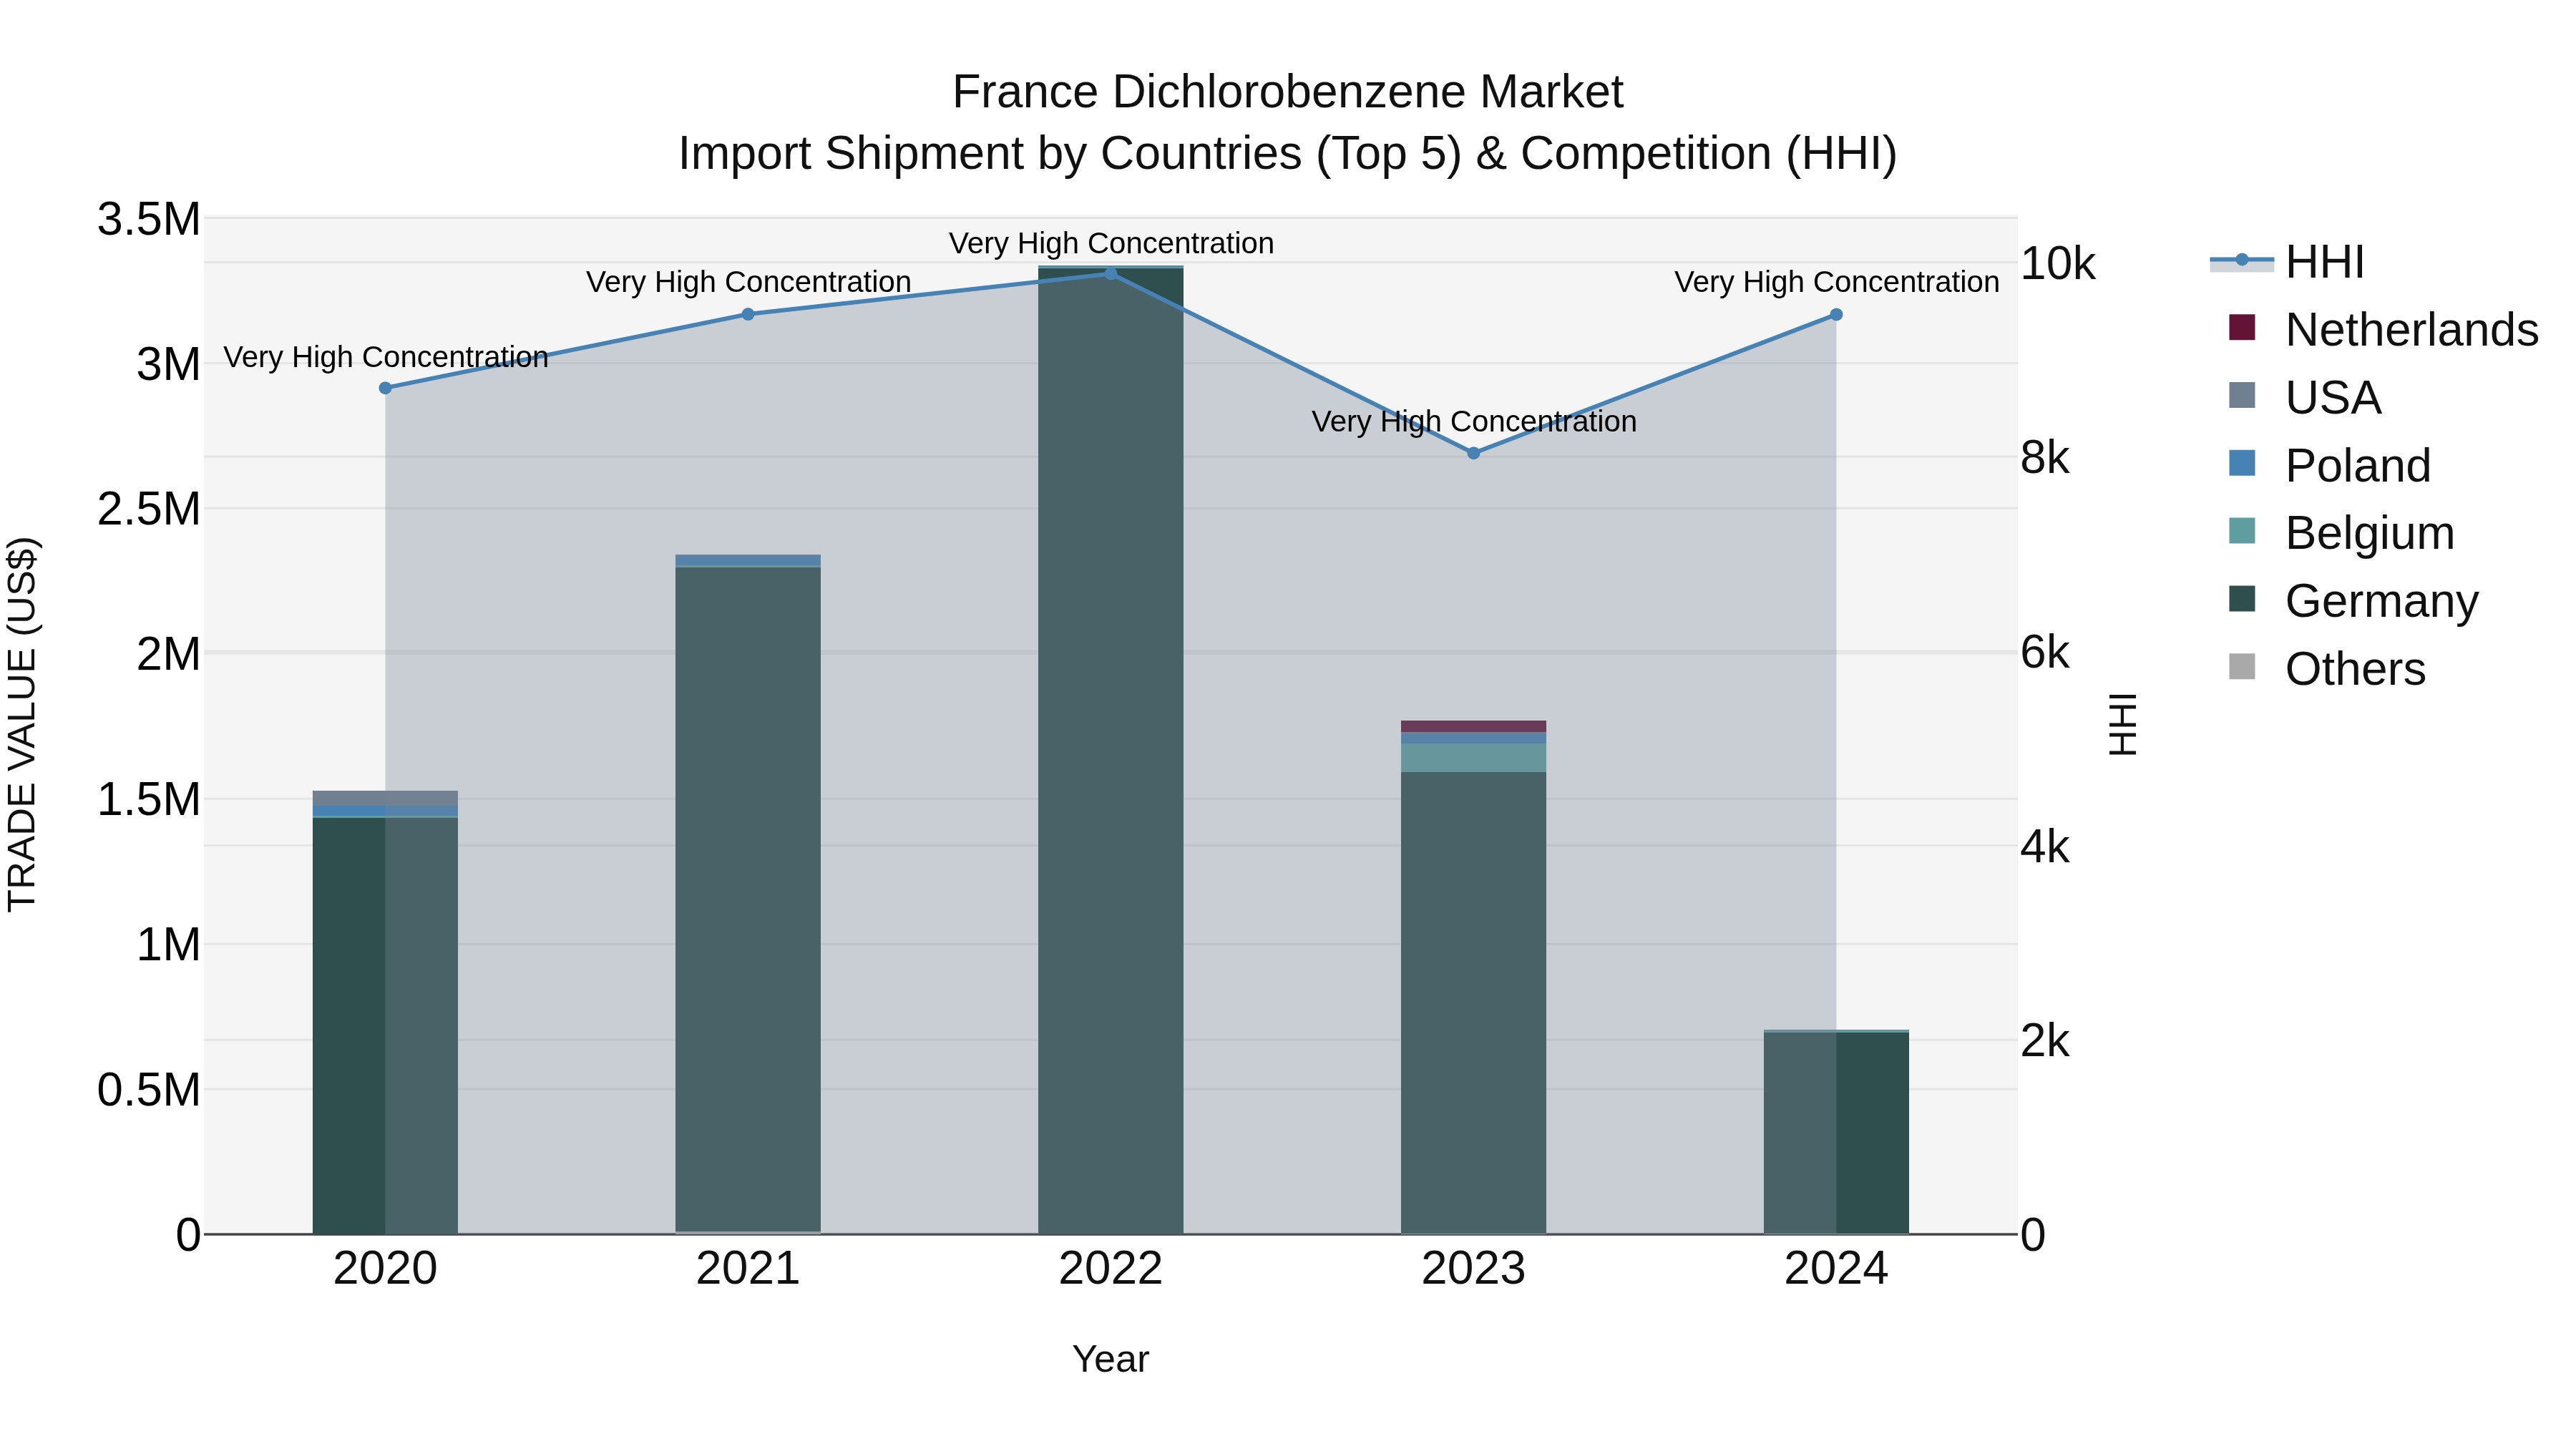Screen dimensions: 2576x1449
Task: Click the 2023 Germany bar segment
Action: click(x=1473, y=1003)
